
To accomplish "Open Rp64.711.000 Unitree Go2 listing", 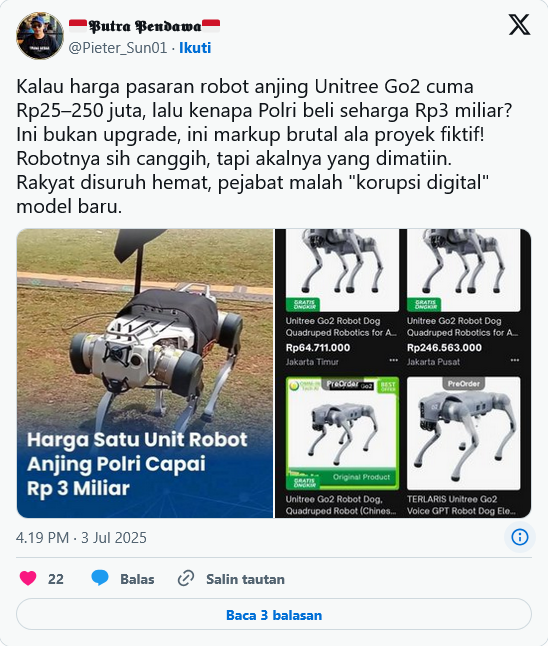I will tap(342, 298).
